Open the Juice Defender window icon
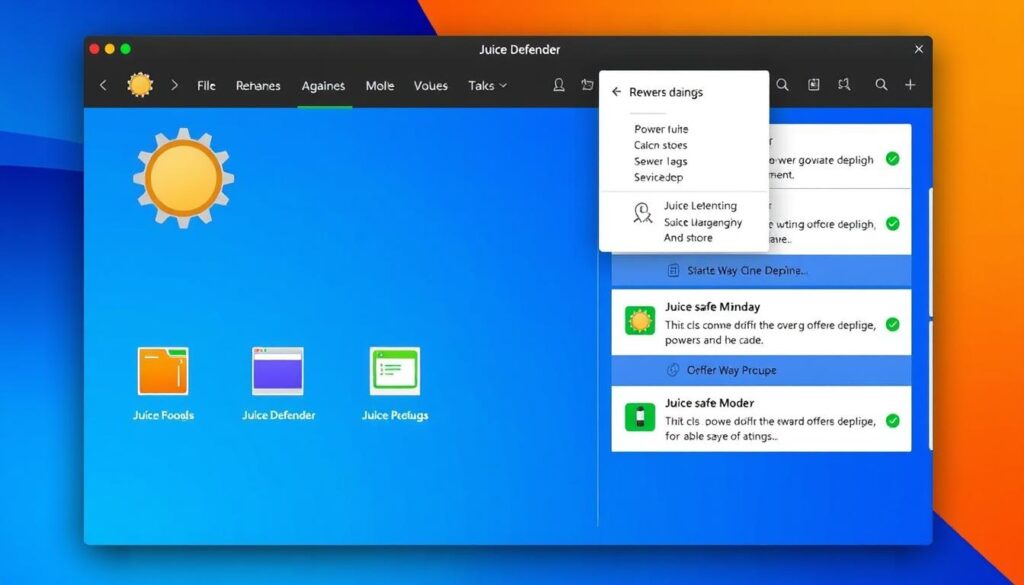This screenshot has height=585, width=1024. coord(277,371)
